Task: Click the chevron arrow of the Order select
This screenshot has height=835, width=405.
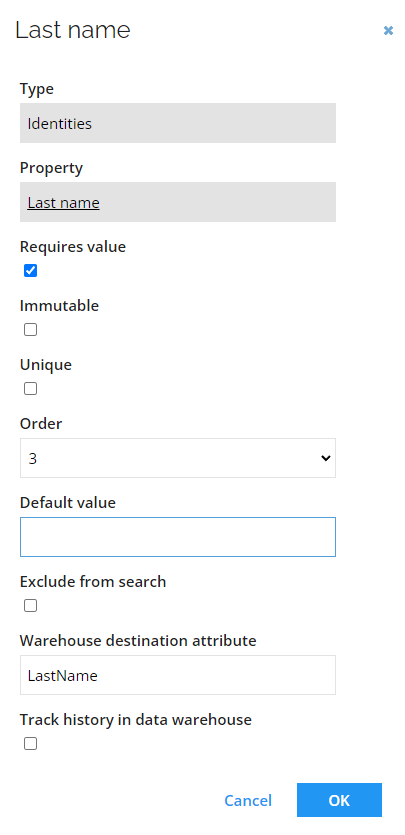Action: pos(326,458)
